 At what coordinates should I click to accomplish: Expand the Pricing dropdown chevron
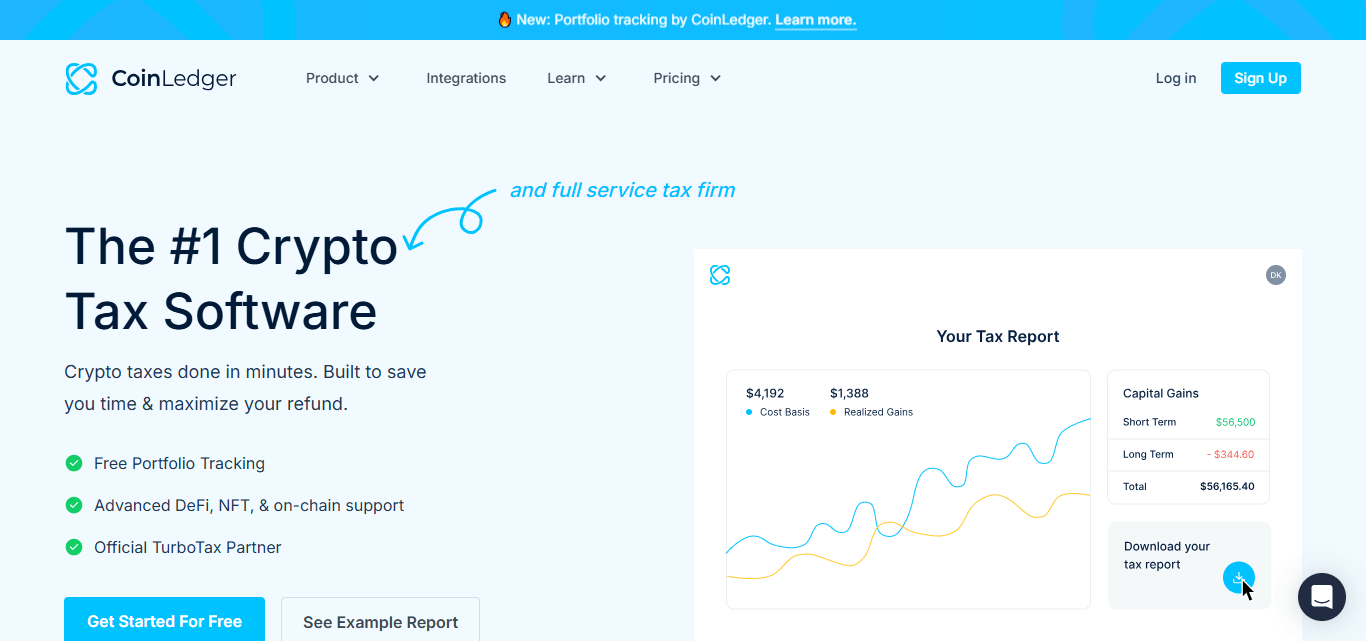(716, 78)
